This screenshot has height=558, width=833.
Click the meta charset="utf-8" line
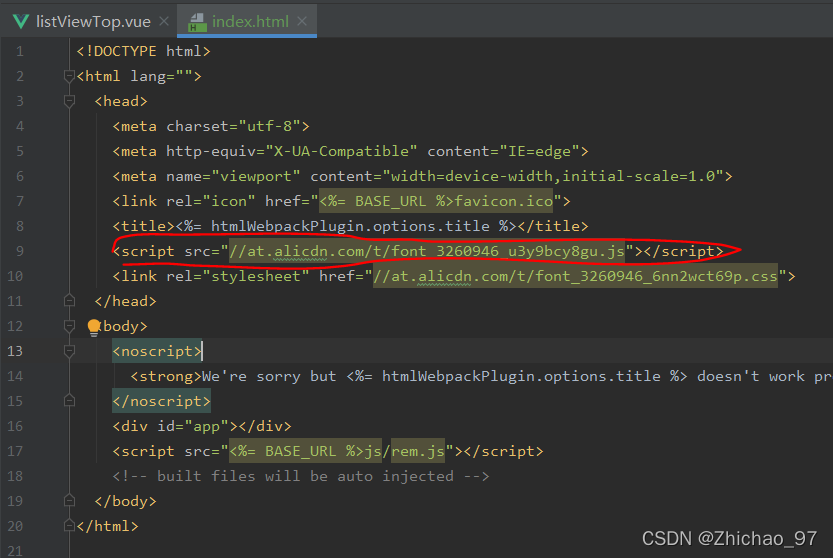click(x=211, y=126)
